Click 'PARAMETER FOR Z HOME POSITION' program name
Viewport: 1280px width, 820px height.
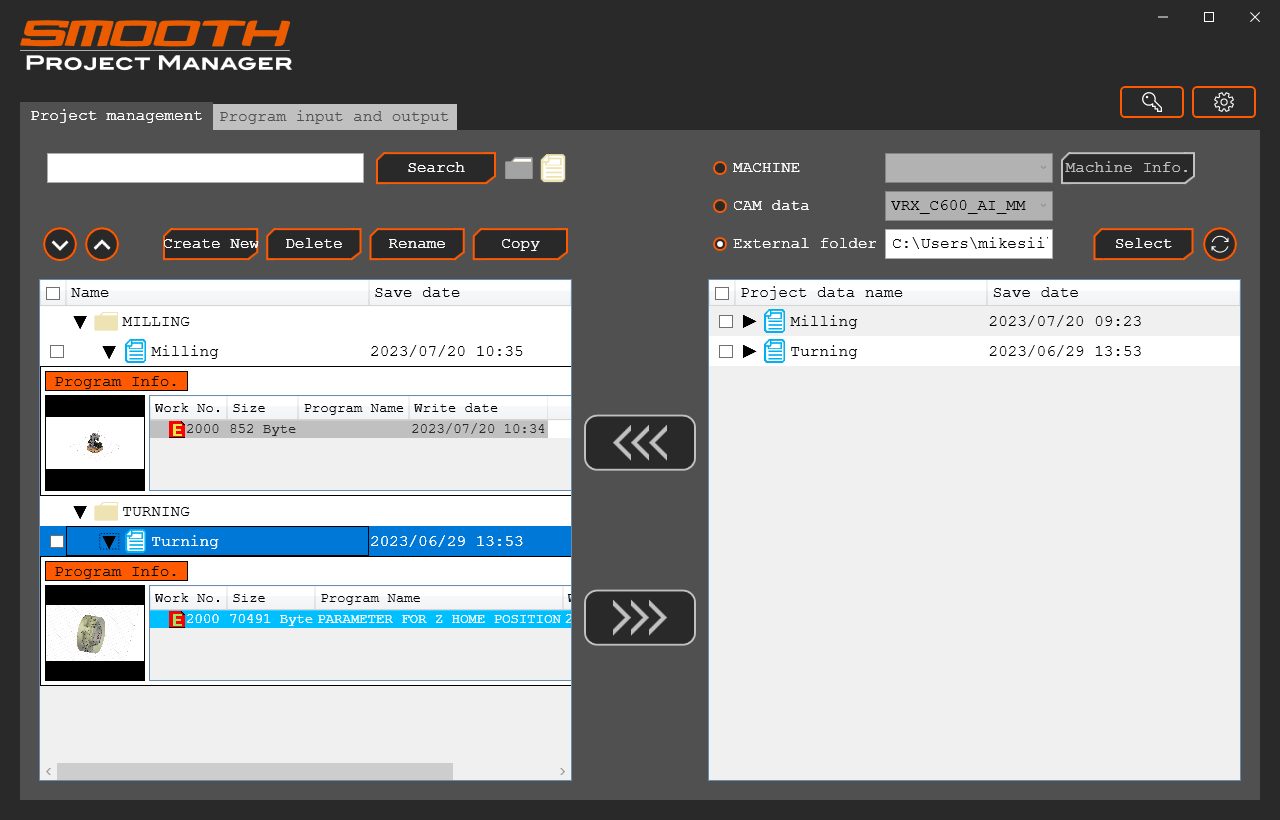[439, 620]
